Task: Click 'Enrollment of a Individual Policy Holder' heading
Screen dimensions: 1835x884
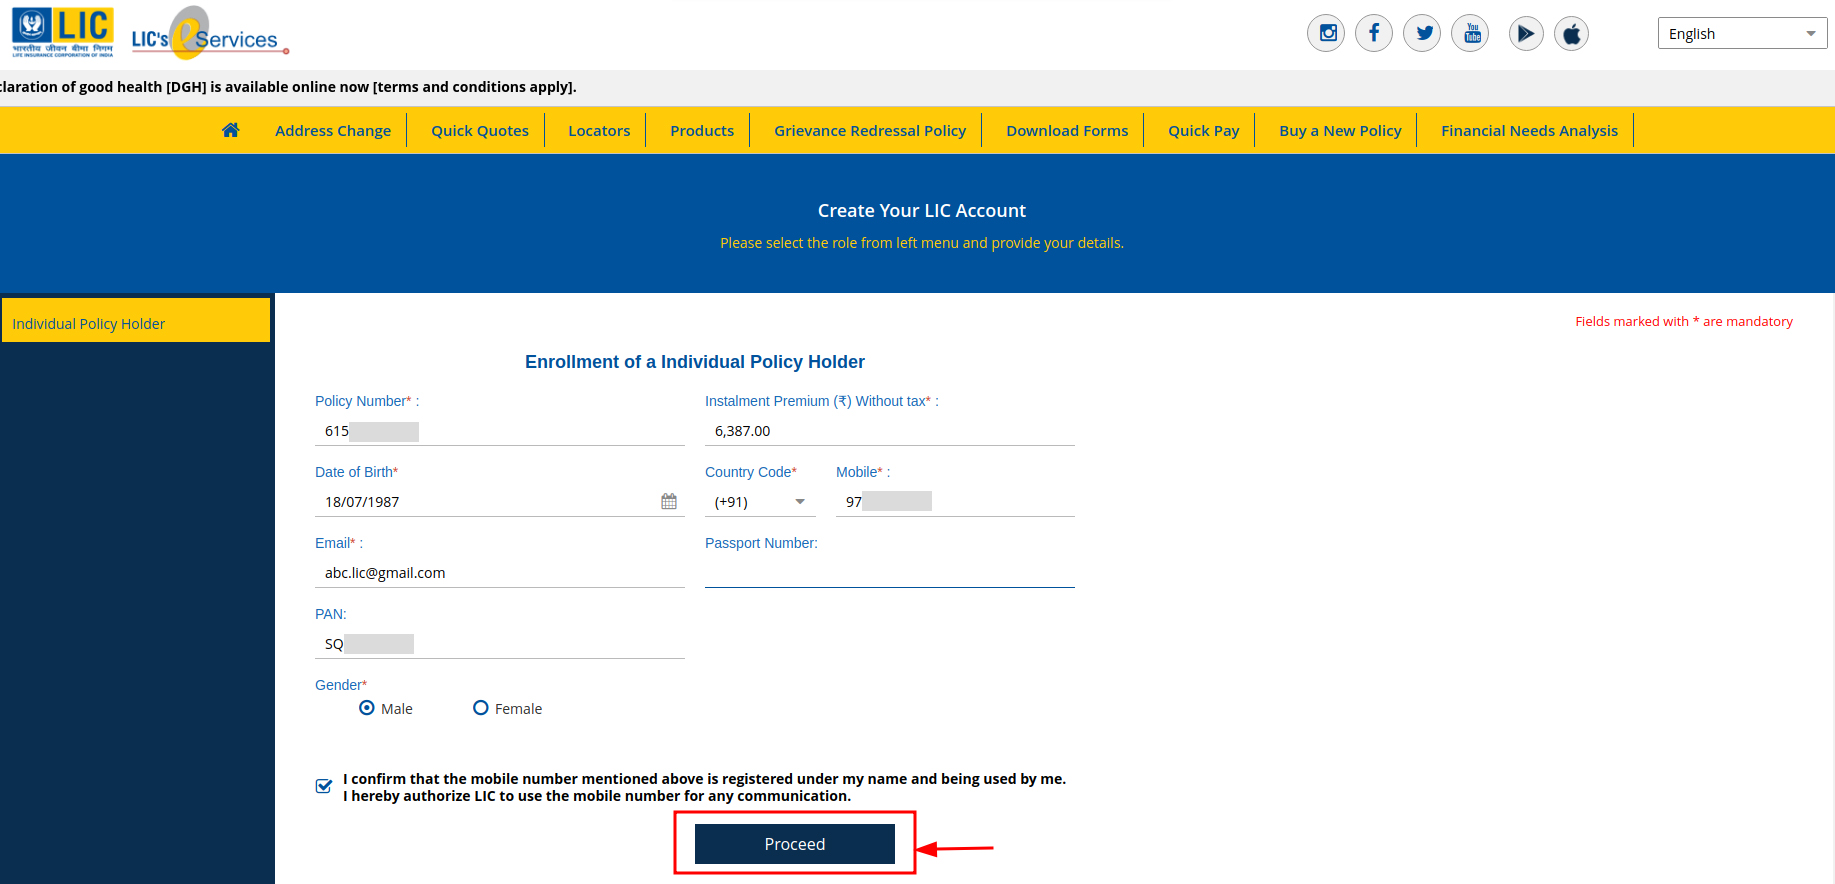Action: point(695,362)
